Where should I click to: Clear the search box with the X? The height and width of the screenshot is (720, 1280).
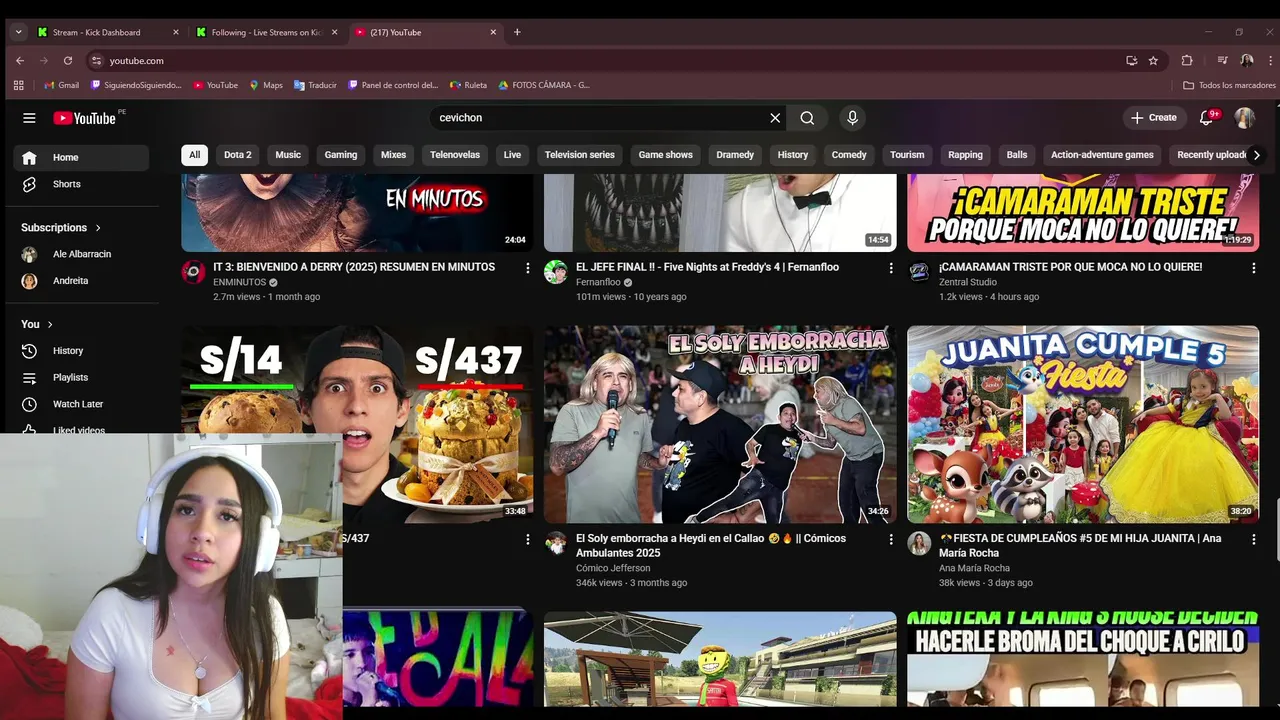(775, 118)
